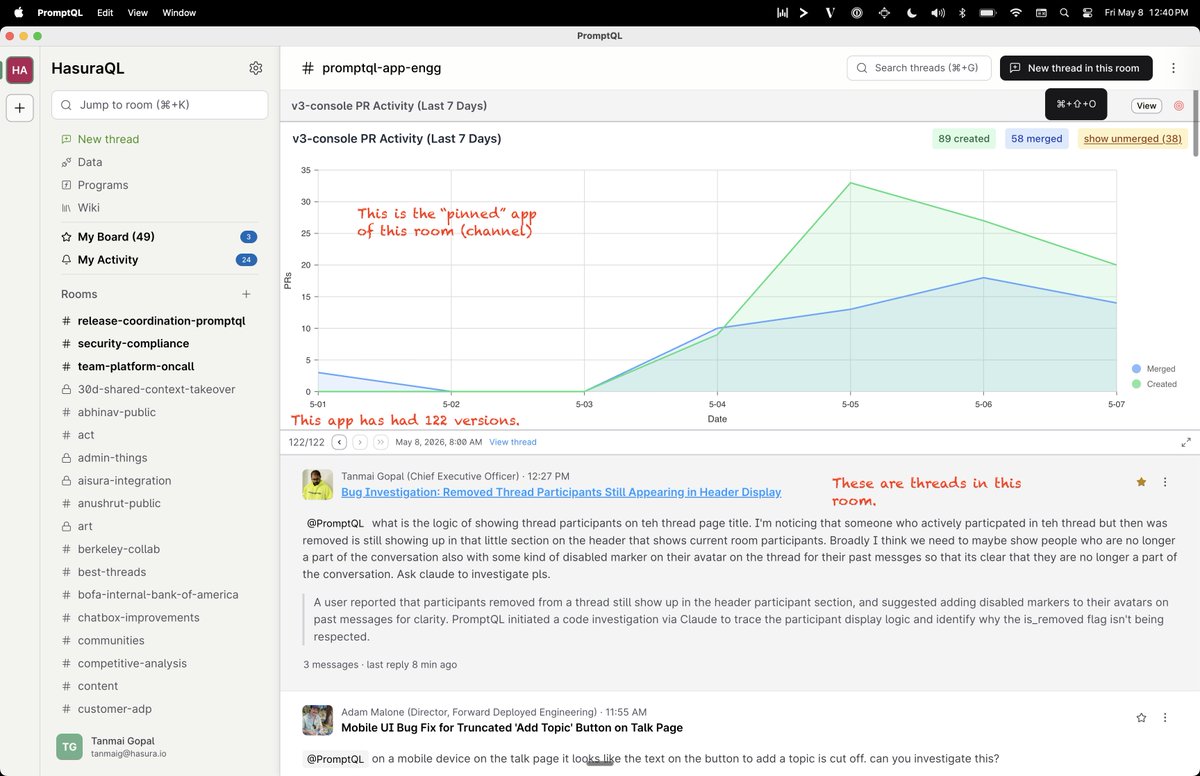Viewport: 1200px width, 776px height.
Task: Go to next app version arrow
Action: click(x=360, y=442)
